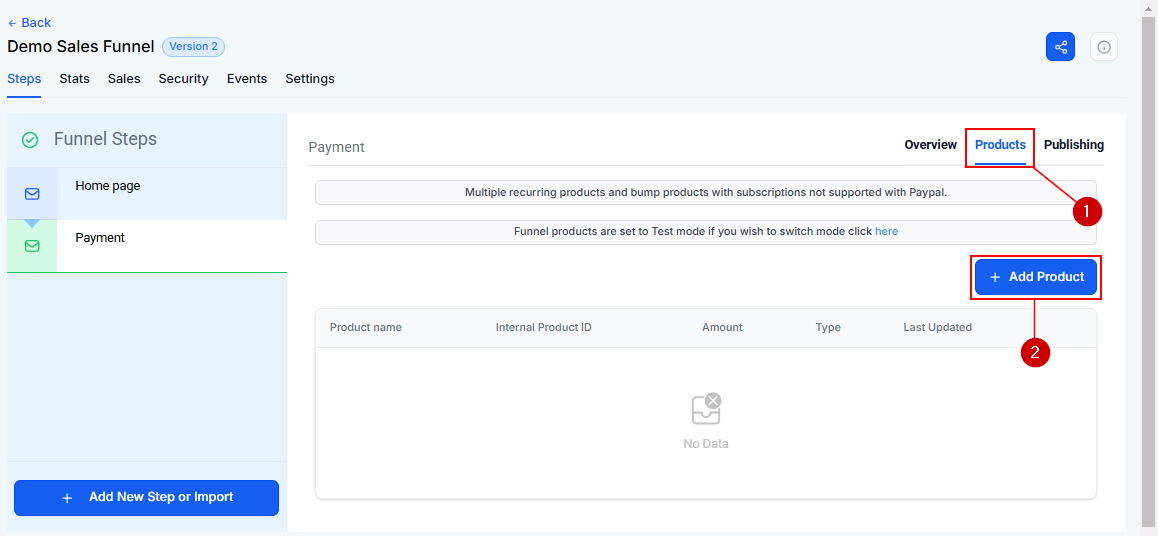Viewport: 1158px width, 536px height.
Task: Click the Payment step envelope icon
Action: pos(32,246)
